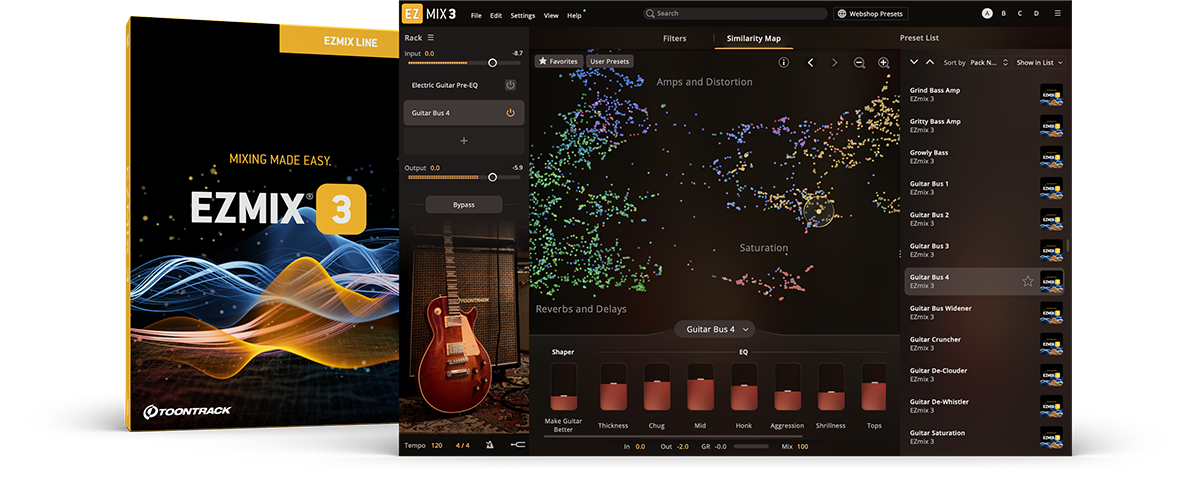This screenshot has height=488, width=1200.
Task: Toggle power for Guitar Bus 4 rack slot
Action: [x=510, y=113]
